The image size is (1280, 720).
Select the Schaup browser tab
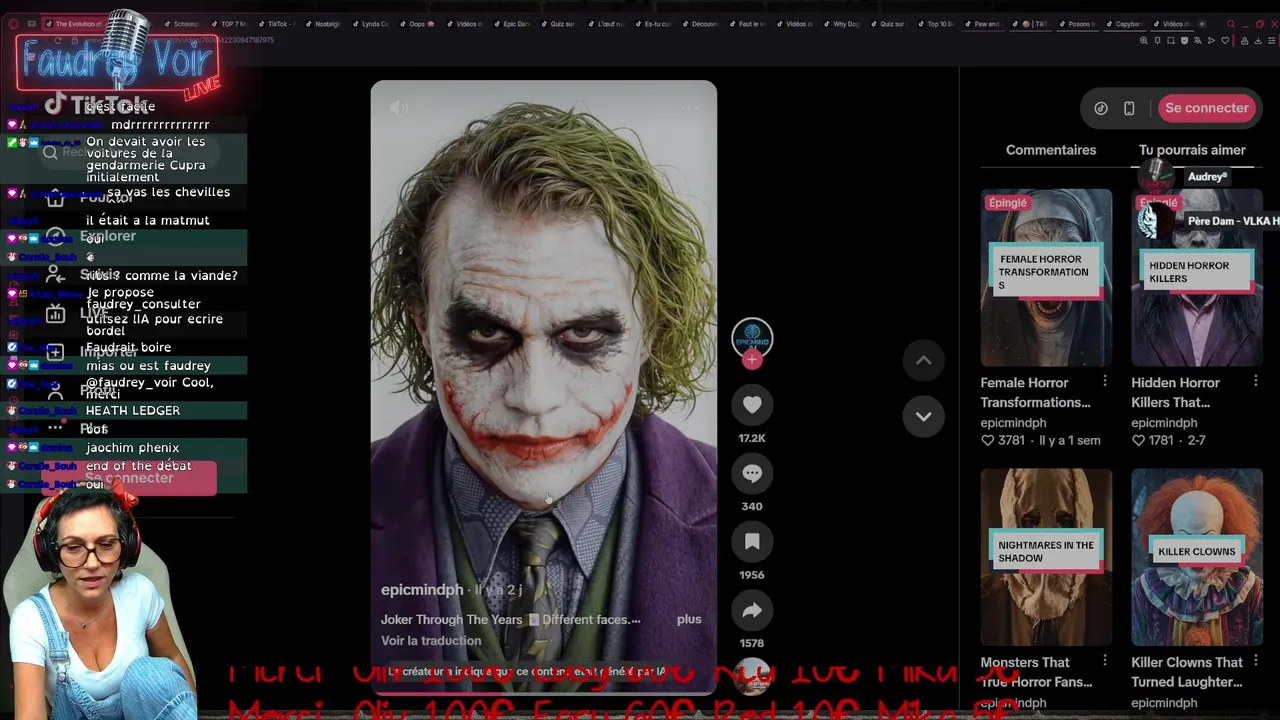[x=182, y=24]
